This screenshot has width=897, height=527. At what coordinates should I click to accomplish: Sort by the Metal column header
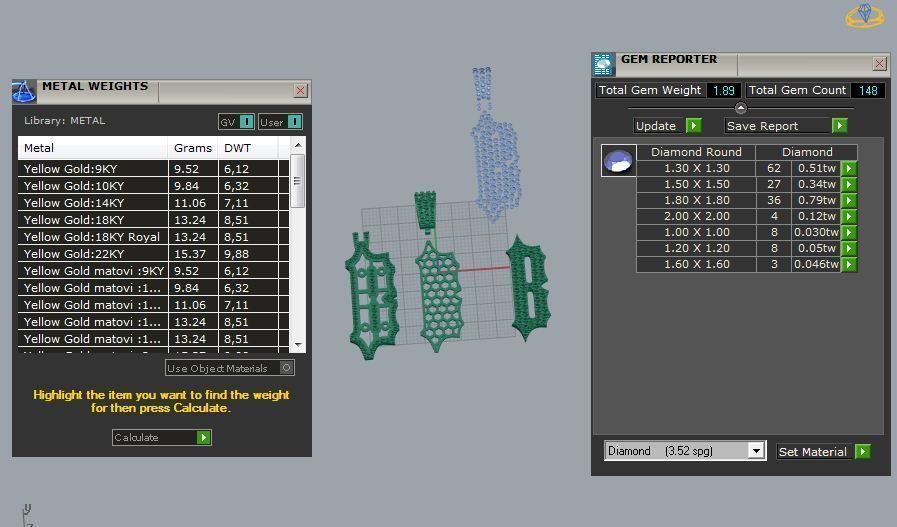click(x=93, y=148)
